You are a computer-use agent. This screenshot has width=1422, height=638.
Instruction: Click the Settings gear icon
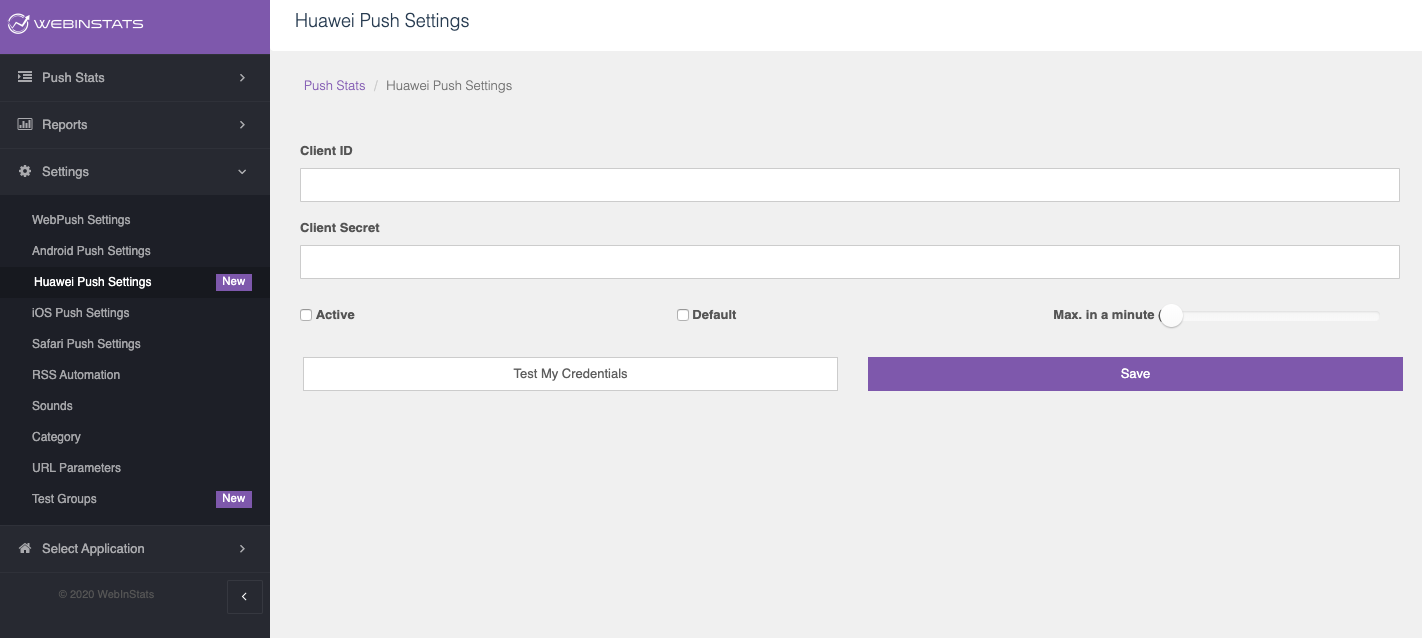pos(25,171)
